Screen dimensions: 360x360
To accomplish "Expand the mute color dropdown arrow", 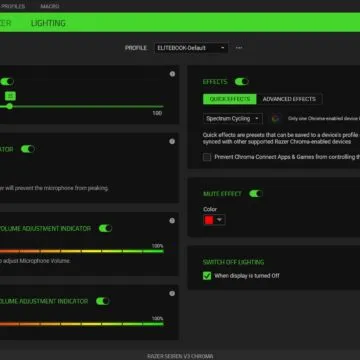I will [219, 220].
